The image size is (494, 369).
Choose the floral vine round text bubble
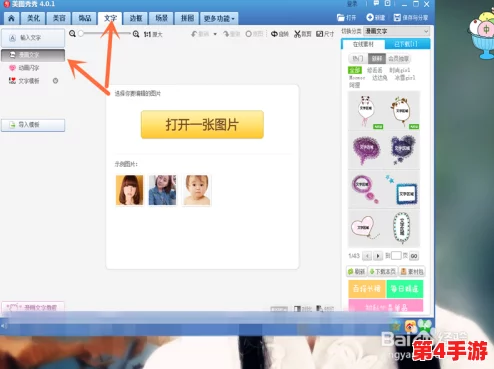coord(402,111)
